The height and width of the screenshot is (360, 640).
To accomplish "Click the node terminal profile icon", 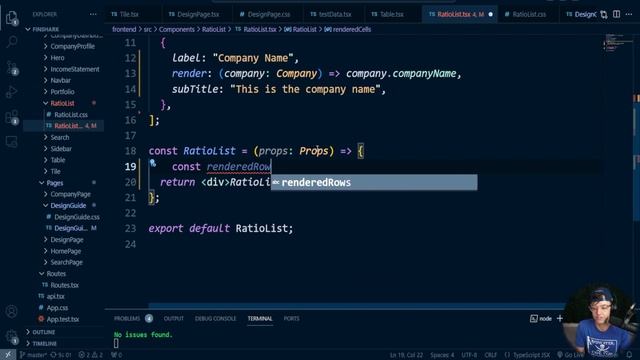I will tap(541, 318).
